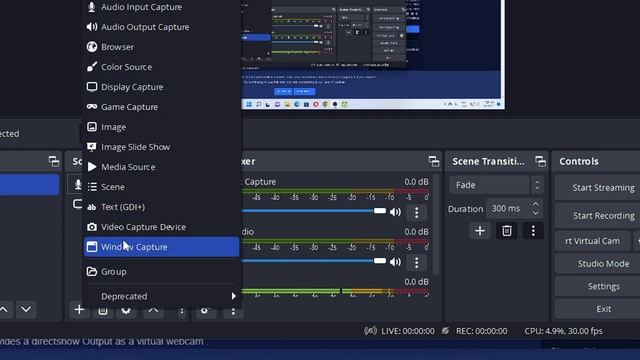640x360 pixels.
Task: Click the speaker icon beside Audio Output Capture
Action: [x=92, y=27]
